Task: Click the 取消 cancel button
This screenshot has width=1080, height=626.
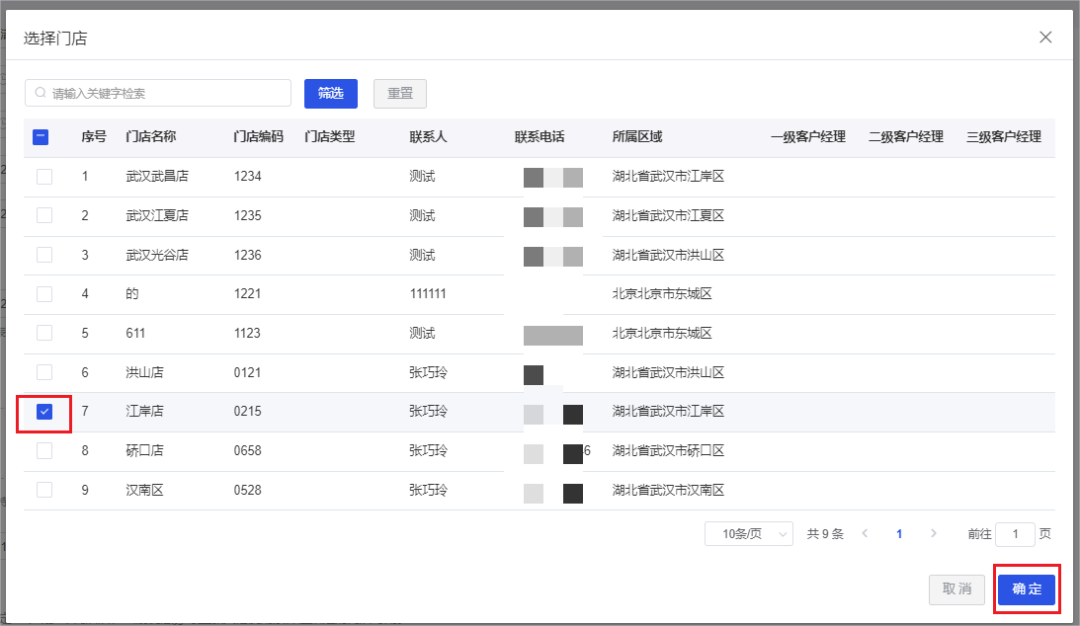Action: point(956,590)
